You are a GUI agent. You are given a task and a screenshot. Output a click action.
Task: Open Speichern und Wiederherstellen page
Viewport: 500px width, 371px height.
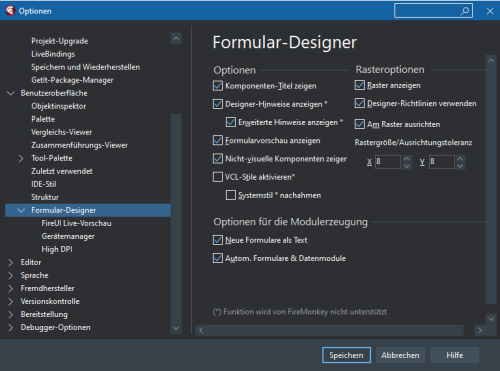point(86,67)
